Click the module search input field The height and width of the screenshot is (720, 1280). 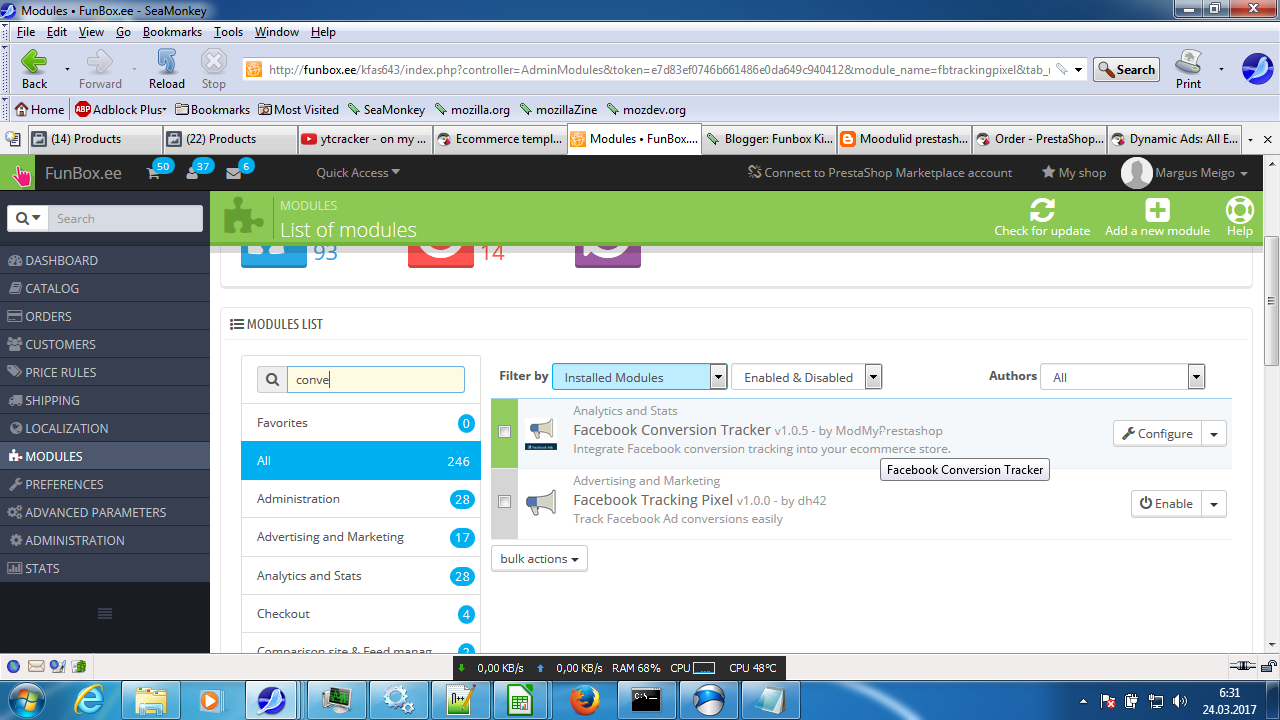(x=376, y=380)
